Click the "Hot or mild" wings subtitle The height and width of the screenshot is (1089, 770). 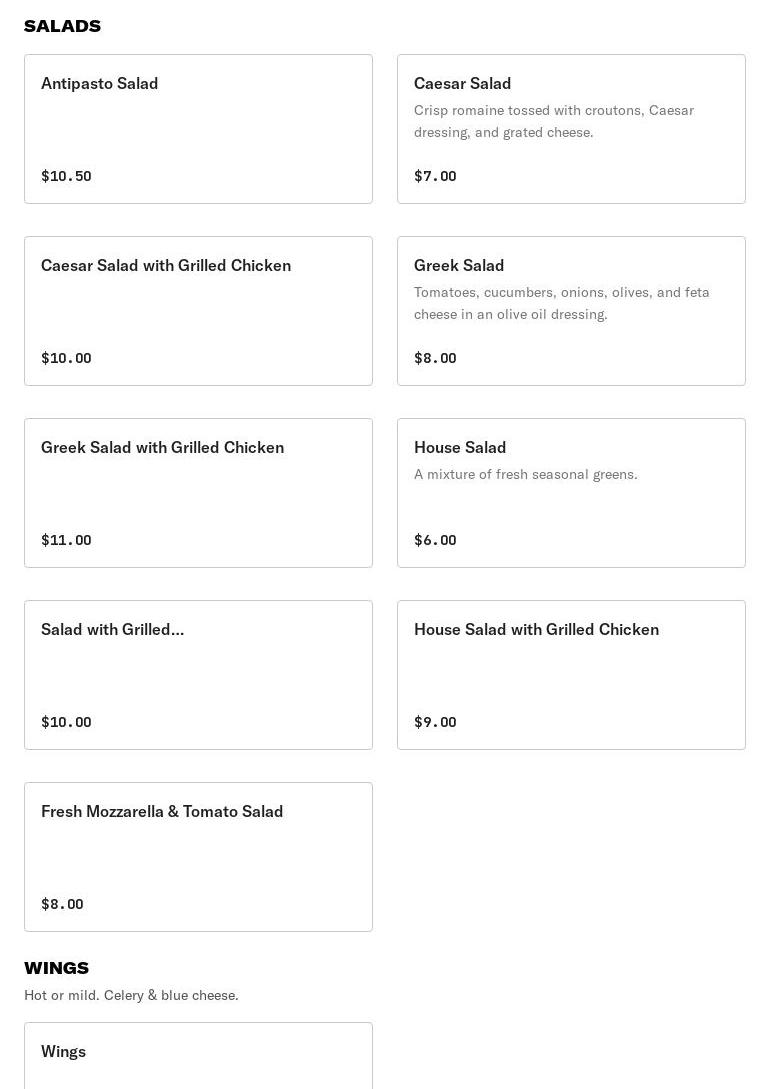point(131,996)
